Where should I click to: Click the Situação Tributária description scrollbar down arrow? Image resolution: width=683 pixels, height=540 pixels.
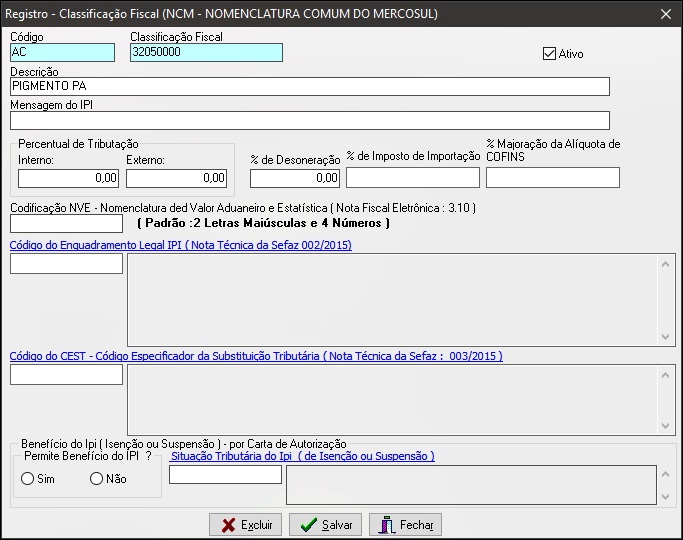pyautogui.click(x=665, y=496)
